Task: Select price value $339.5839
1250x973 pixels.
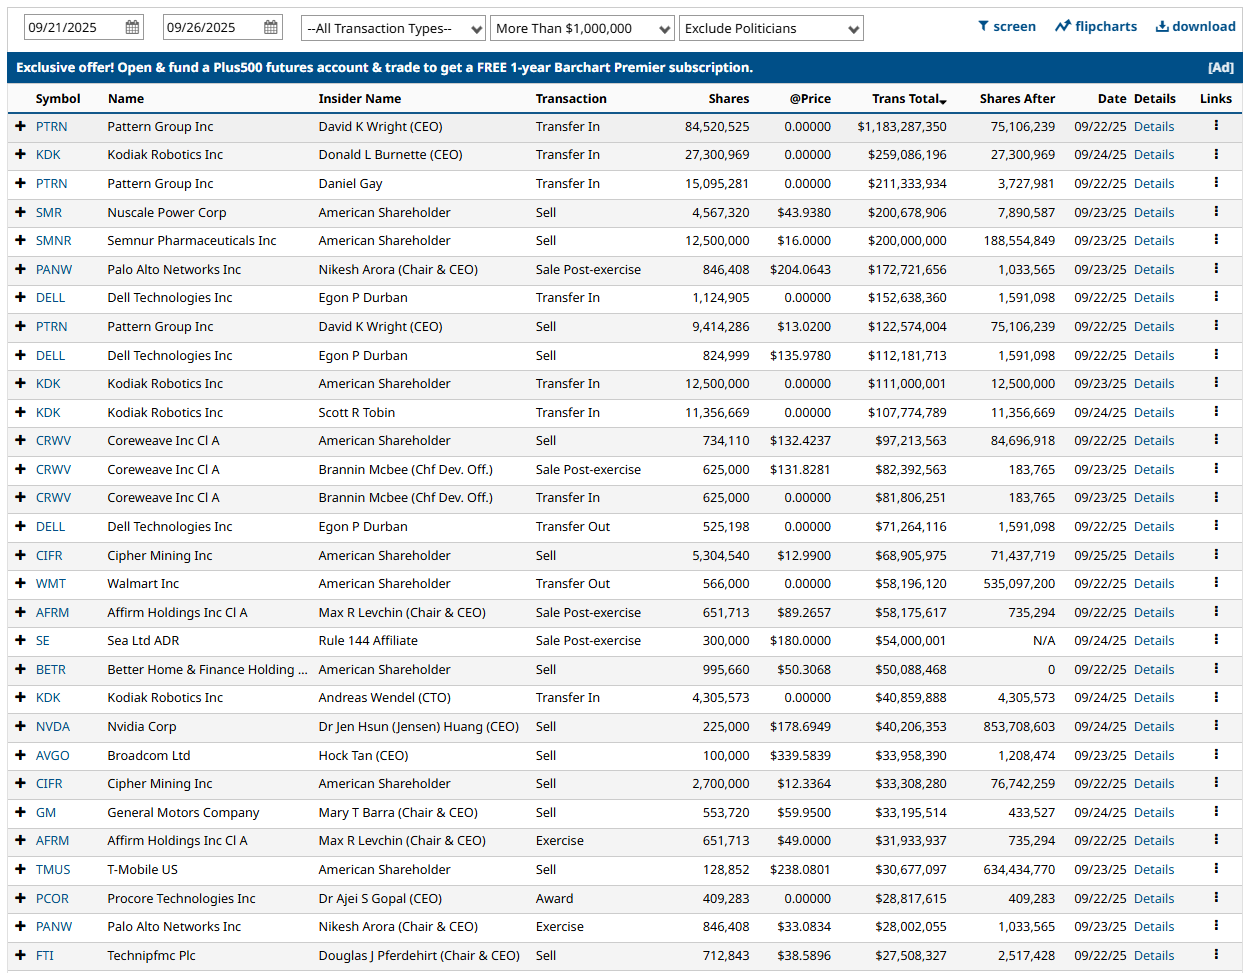Action: [800, 755]
